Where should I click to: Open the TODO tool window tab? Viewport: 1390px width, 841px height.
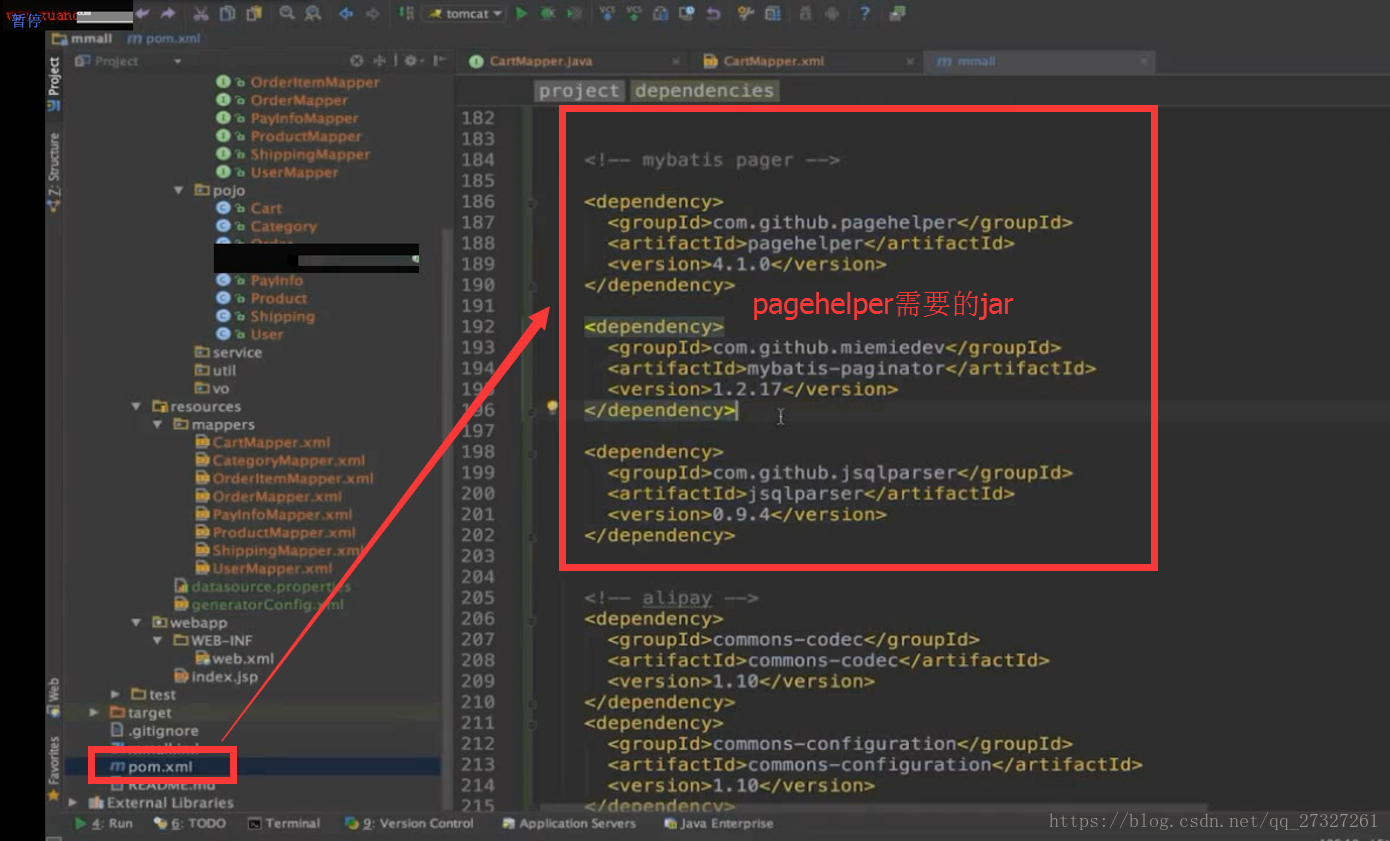tap(190, 823)
